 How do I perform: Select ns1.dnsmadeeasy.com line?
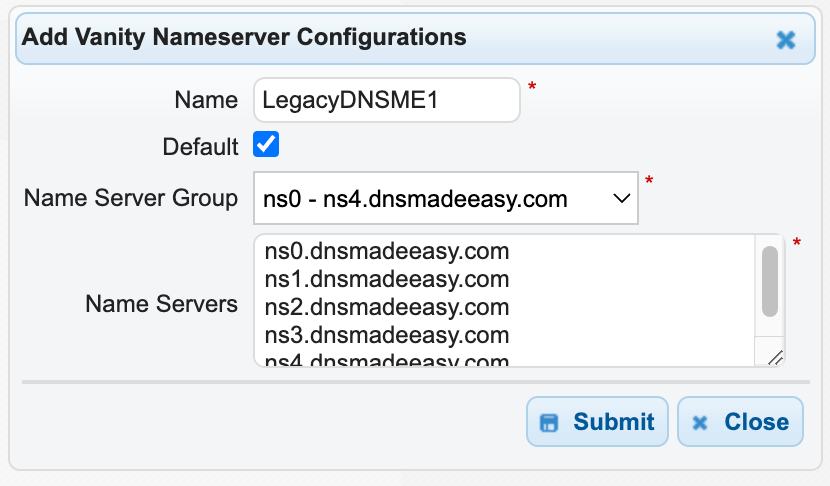[387, 279]
